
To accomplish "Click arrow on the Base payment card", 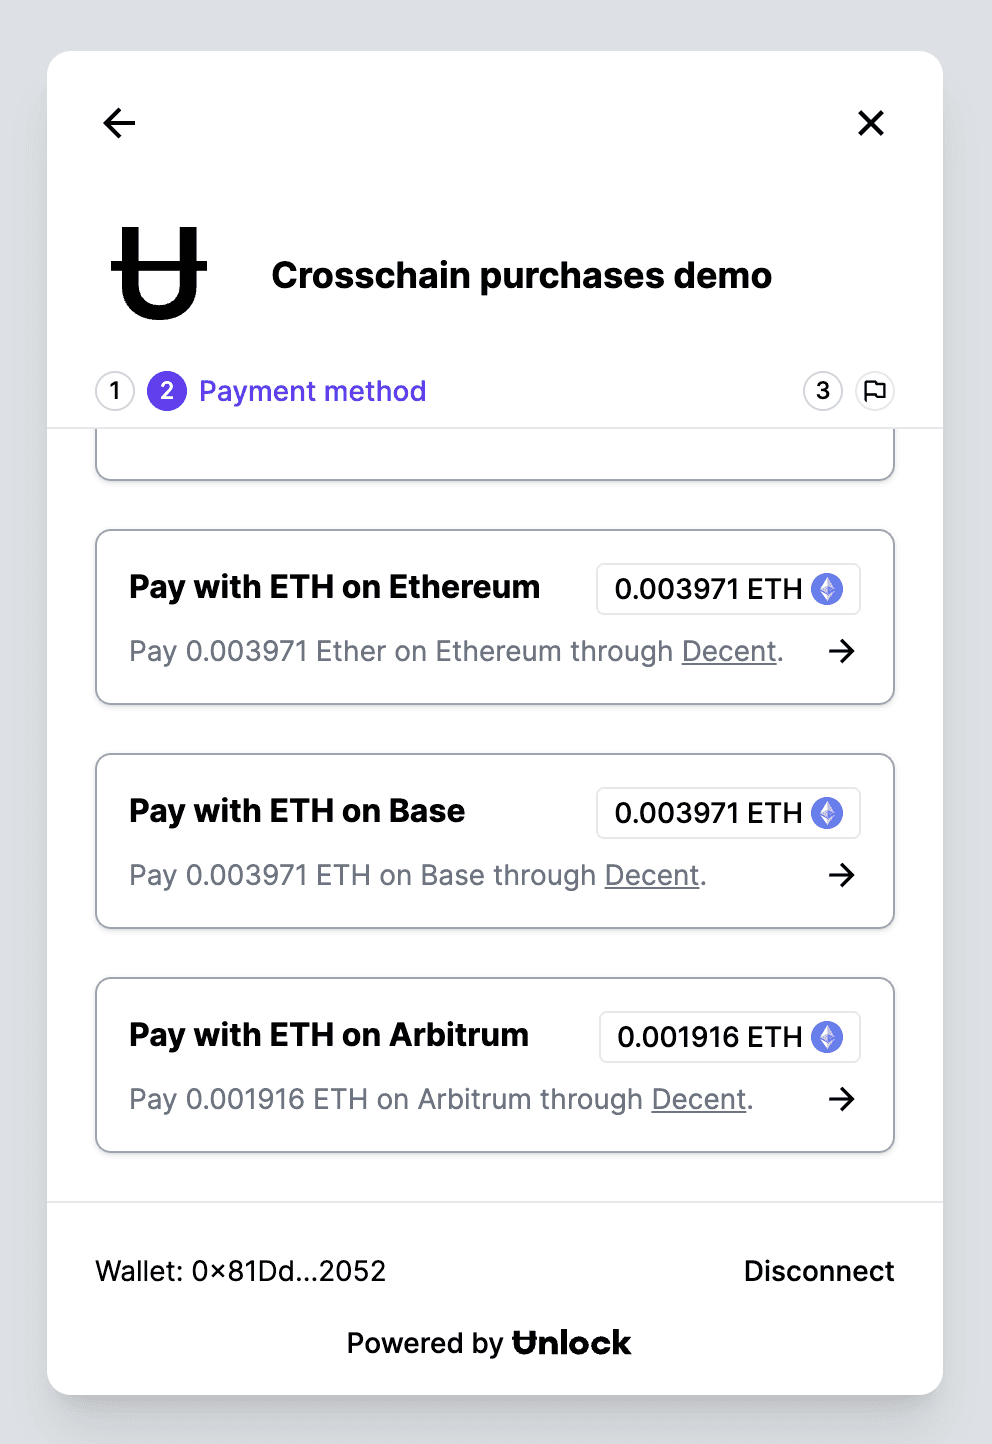I will 842,875.
